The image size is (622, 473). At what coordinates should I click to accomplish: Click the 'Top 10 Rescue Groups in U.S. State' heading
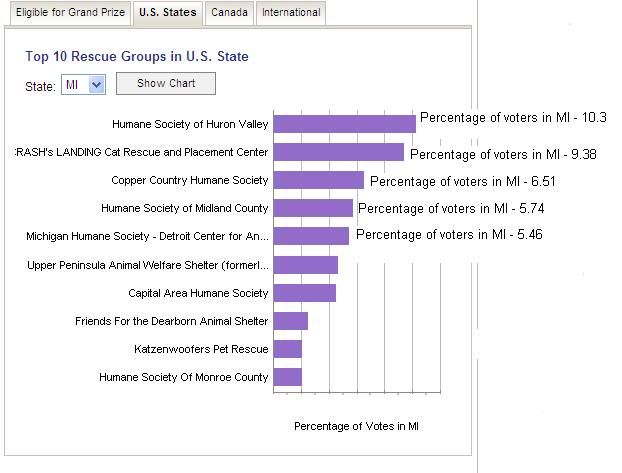(x=137, y=56)
